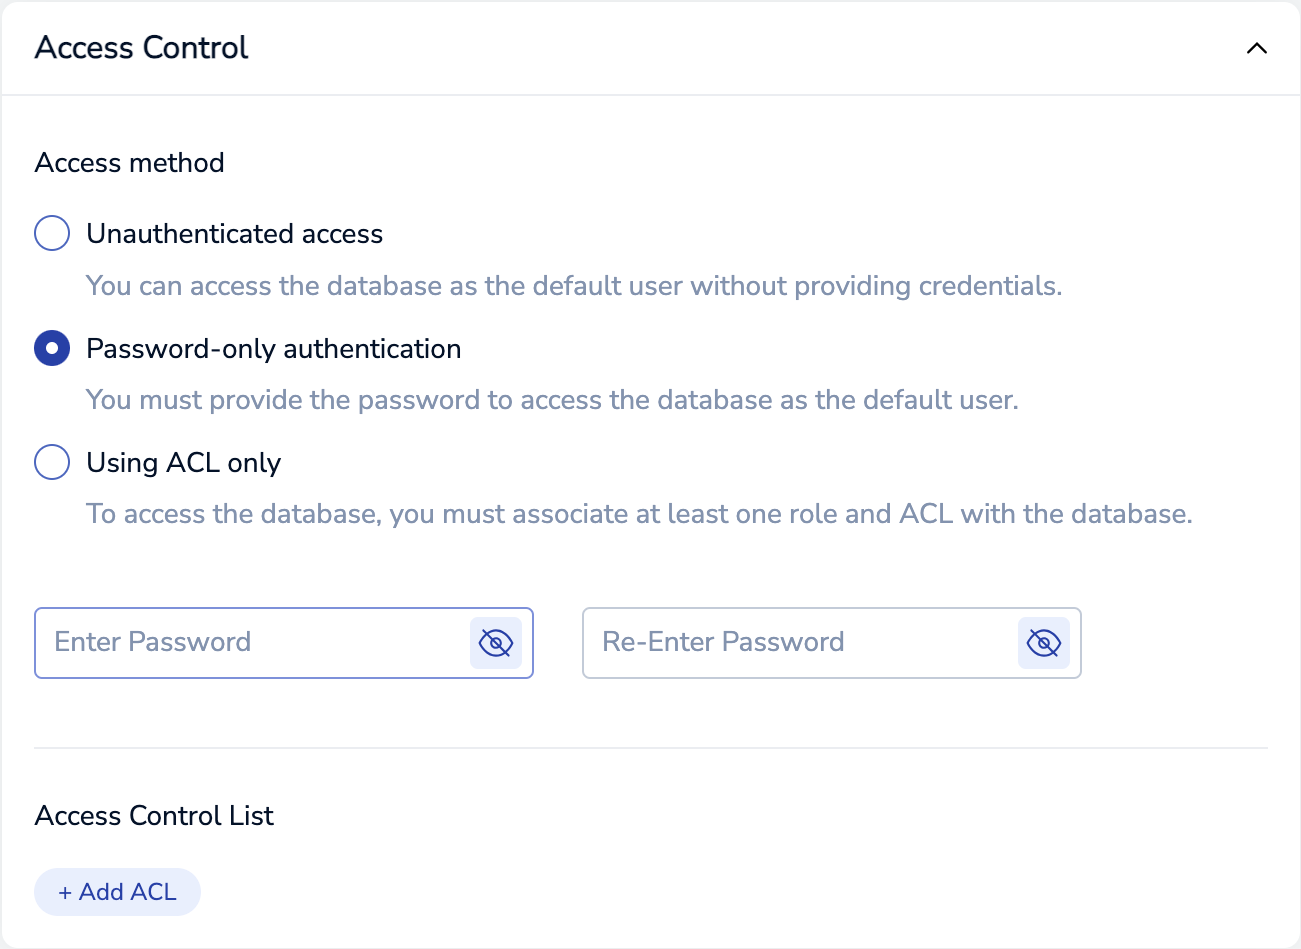1301x949 pixels.
Task: Click the 'must provide the password' description
Action: 551,400
